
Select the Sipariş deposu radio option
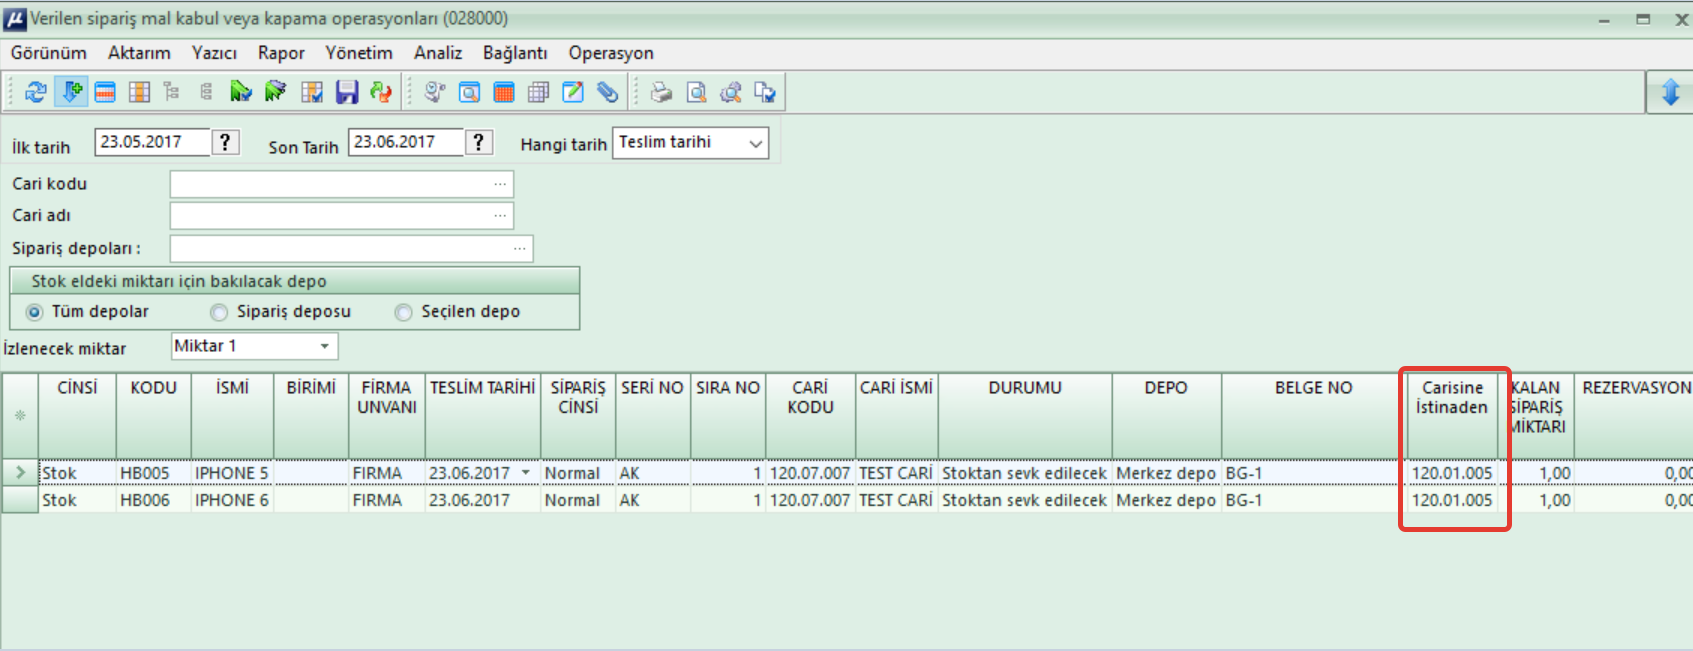pyautogui.click(x=219, y=312)
